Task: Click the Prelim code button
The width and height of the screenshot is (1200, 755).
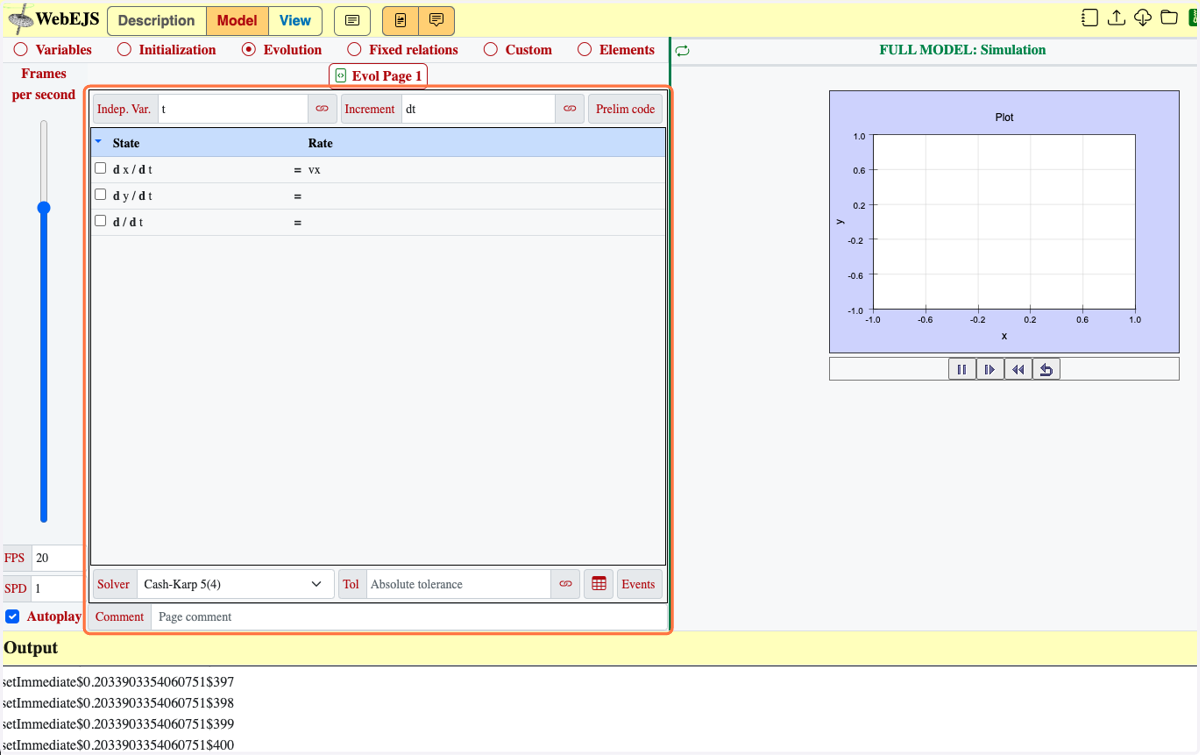Action: pyautogui.click(x=625, y=109)
